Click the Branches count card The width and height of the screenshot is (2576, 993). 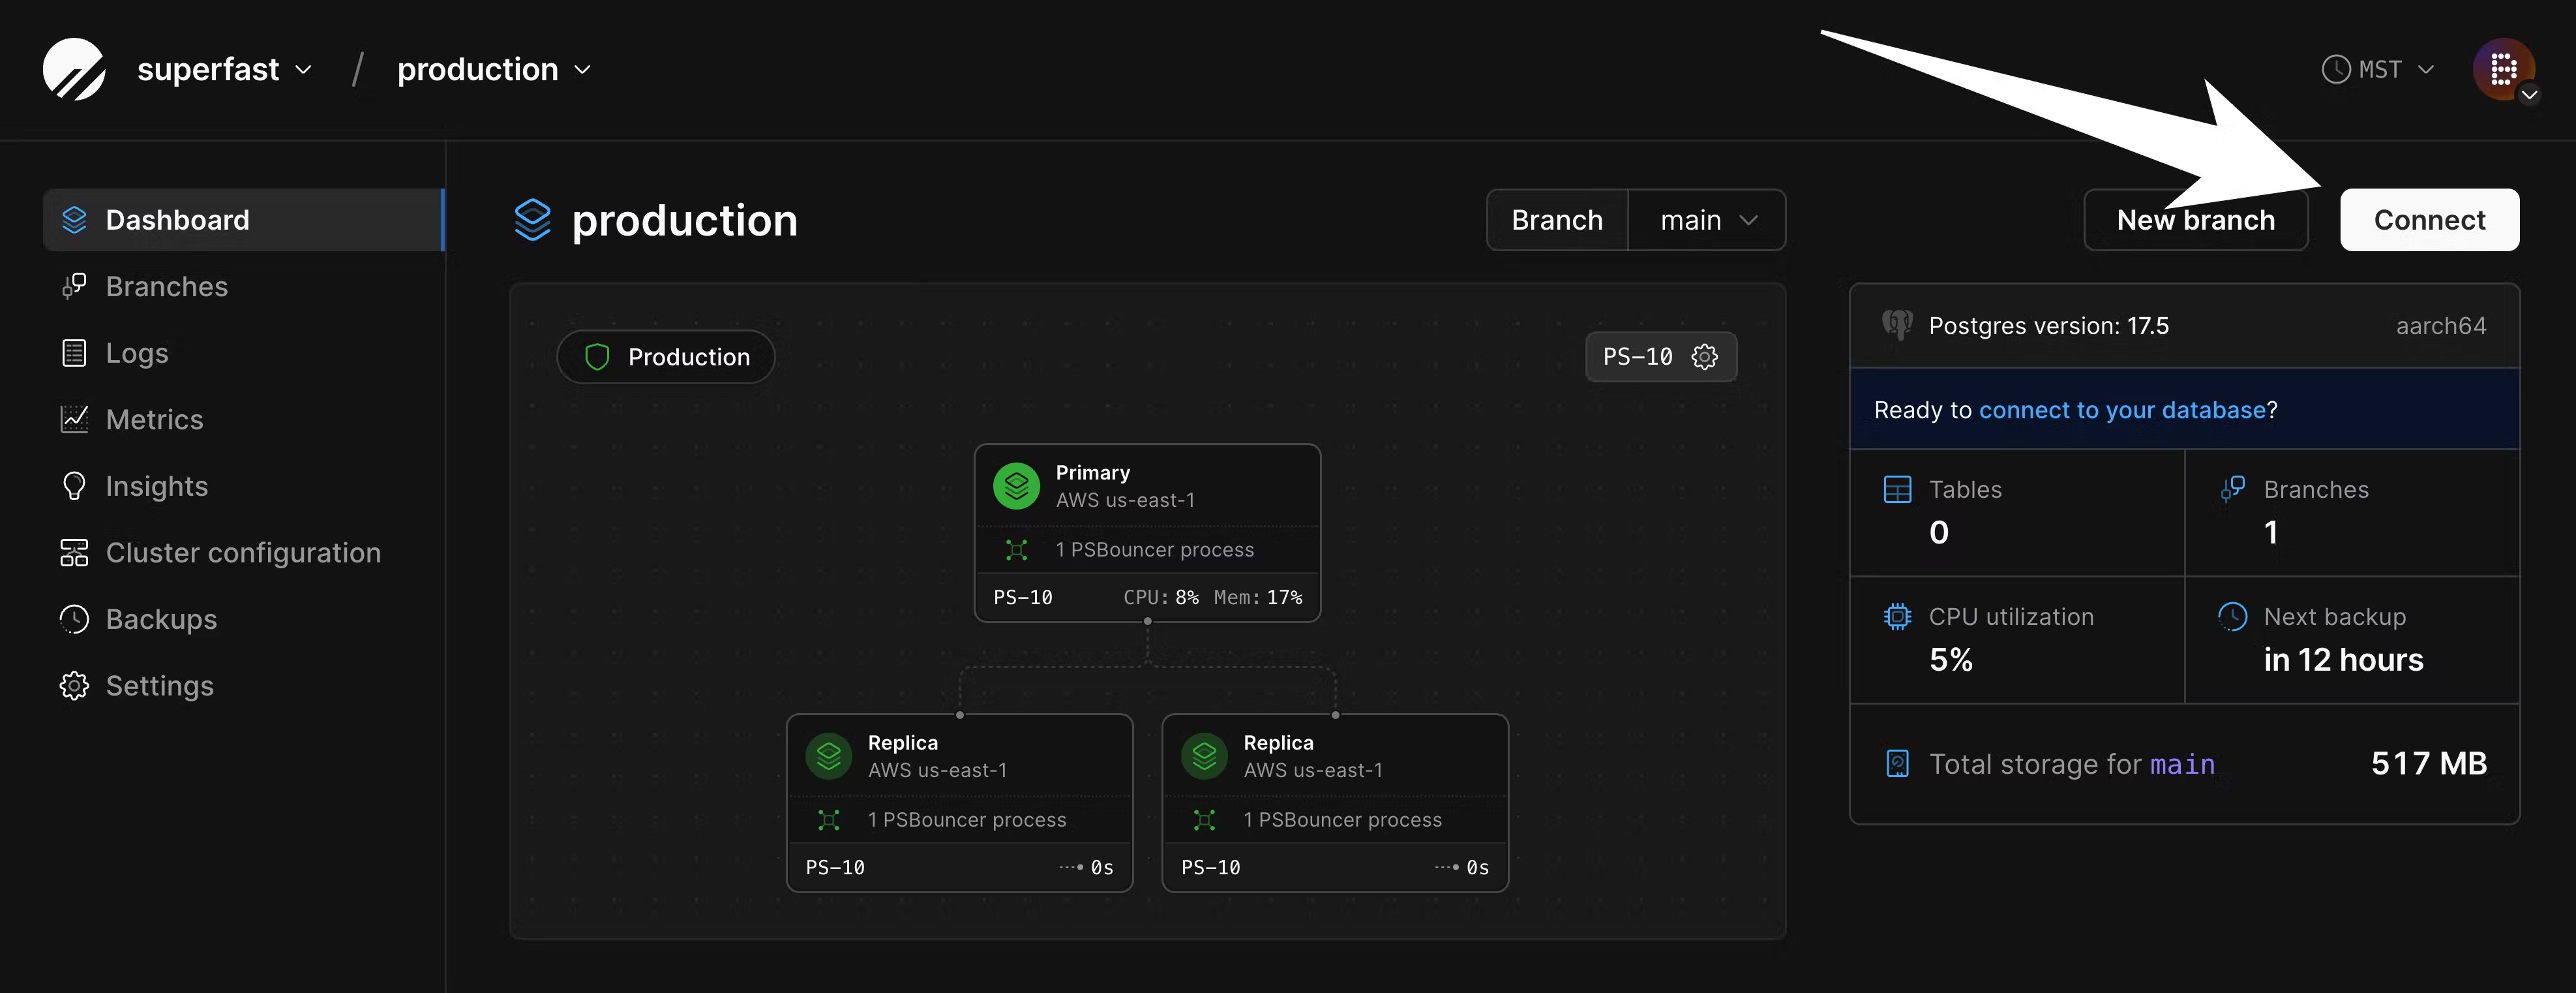click(2352, 513)
